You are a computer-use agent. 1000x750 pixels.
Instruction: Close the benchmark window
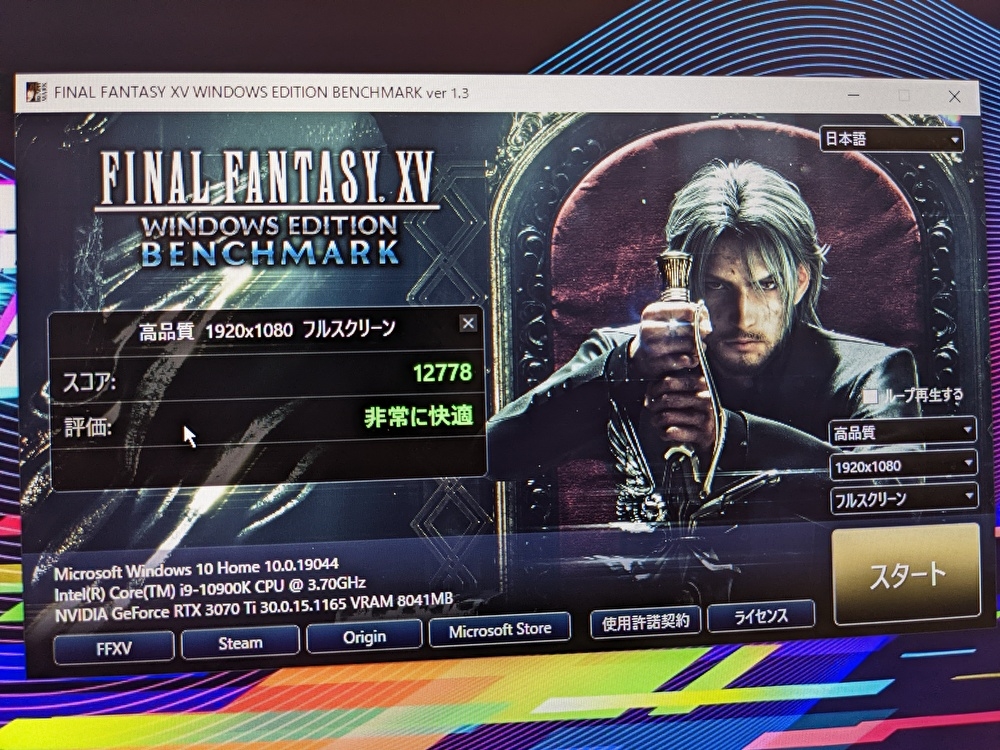[x=954, y=96]
